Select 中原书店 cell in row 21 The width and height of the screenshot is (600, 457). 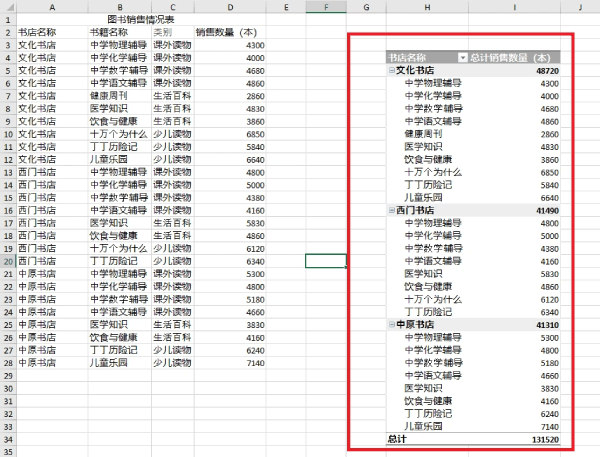[52, 274]
